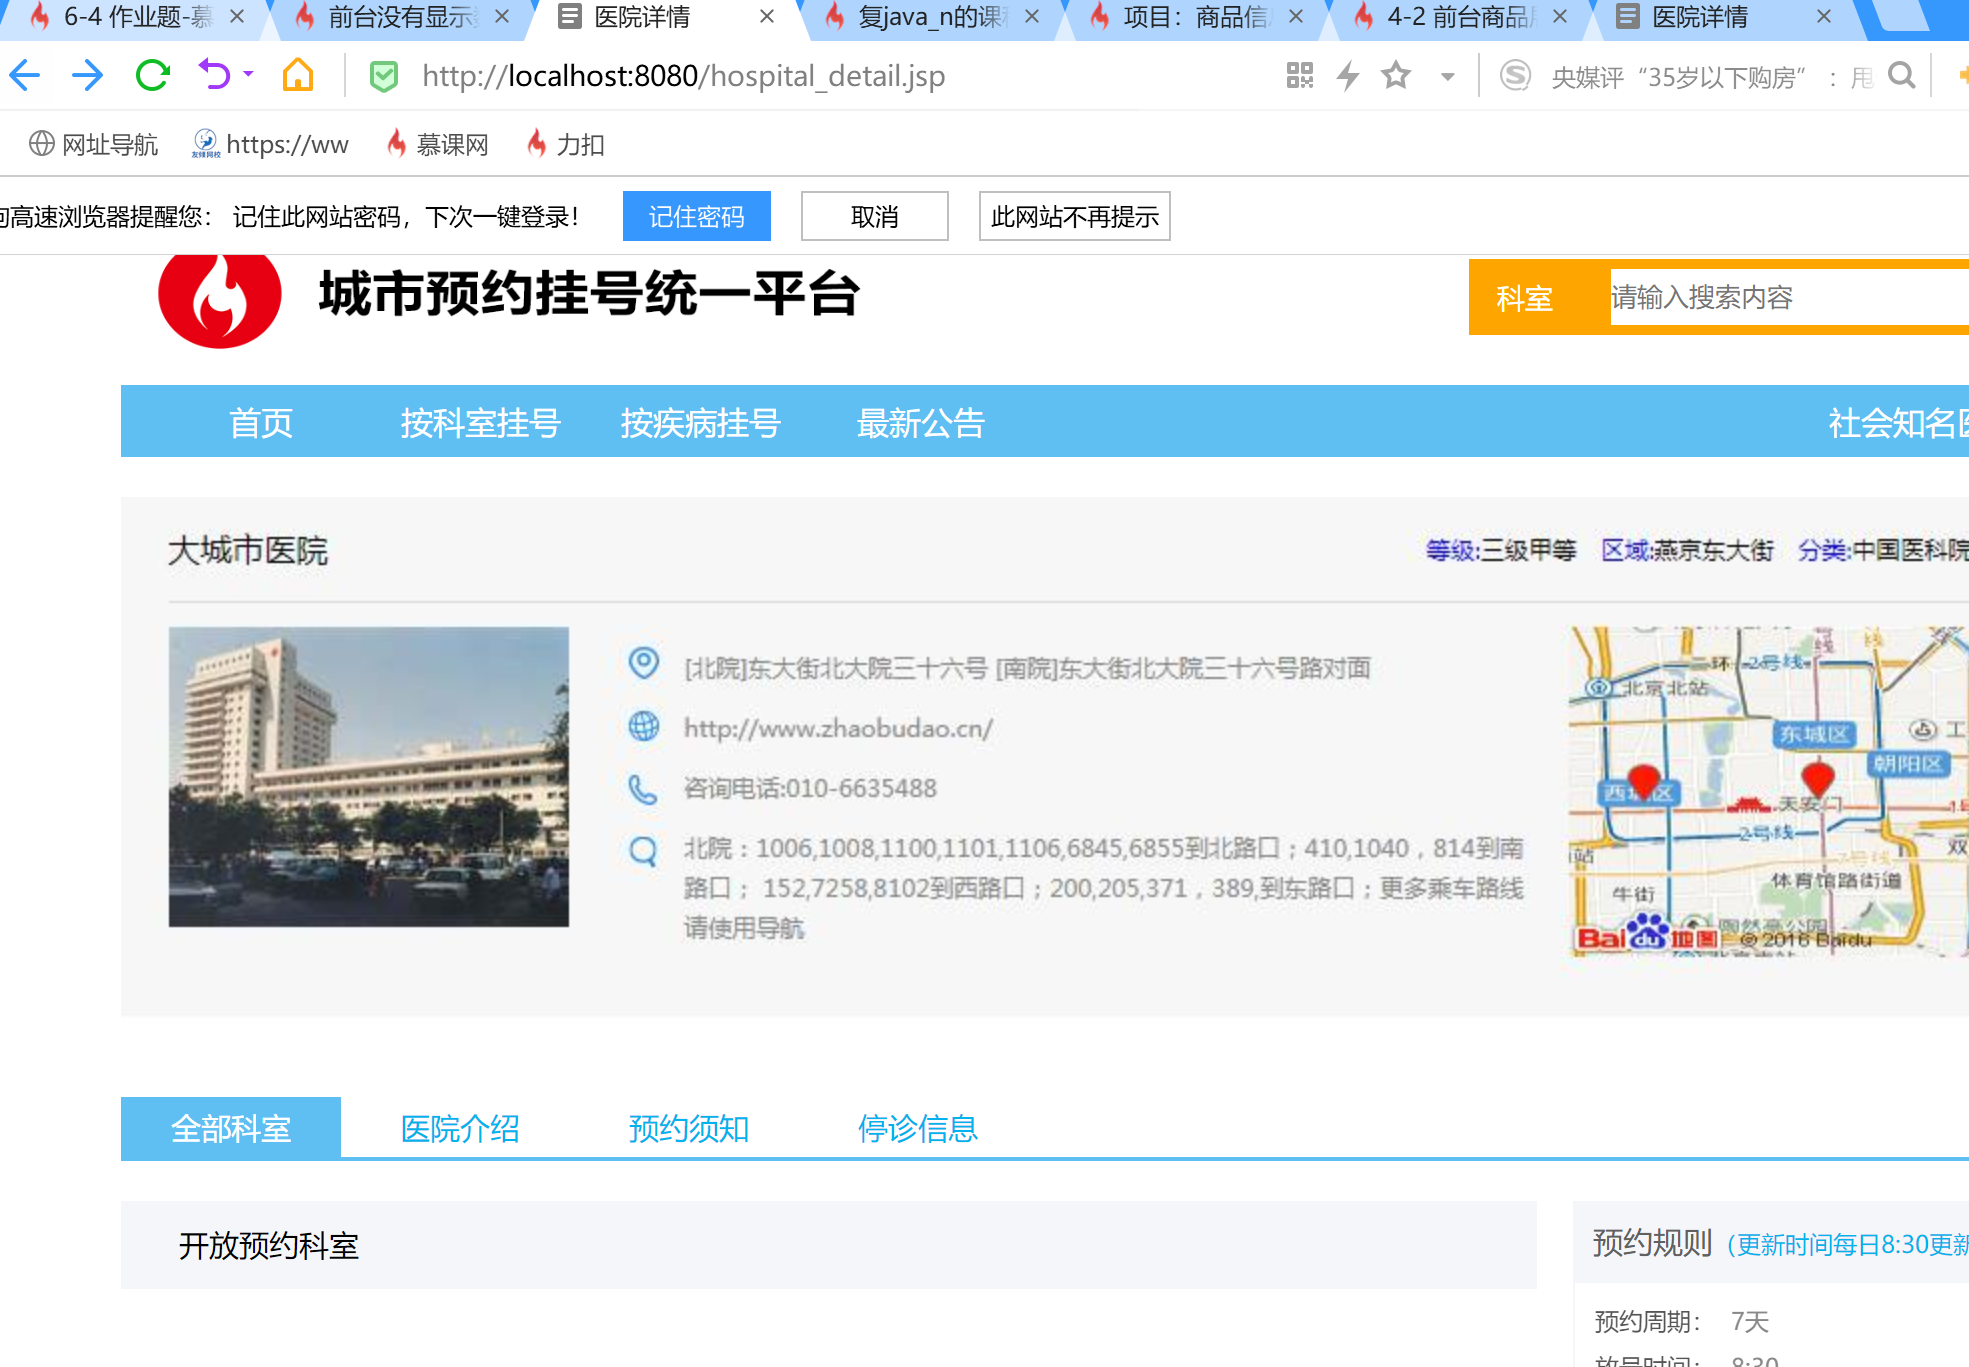Close the '复java_n的课' tab
This screenshot has height=1367, width=1969.
(1031, 17)
